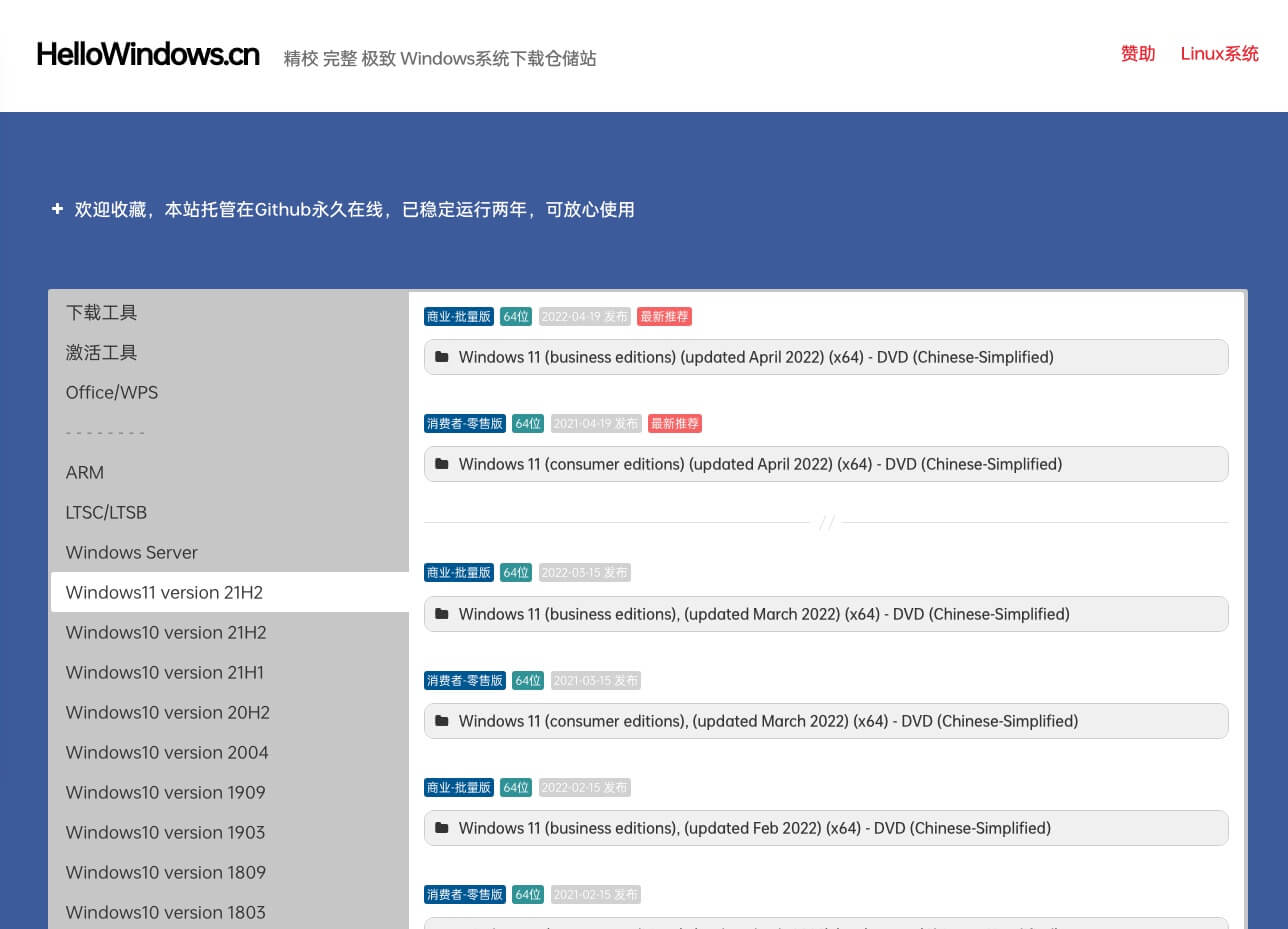Select Windows10 version 1809 in sidebar
Viewport: 1288px width, 929px height.
tap(230, 872)
